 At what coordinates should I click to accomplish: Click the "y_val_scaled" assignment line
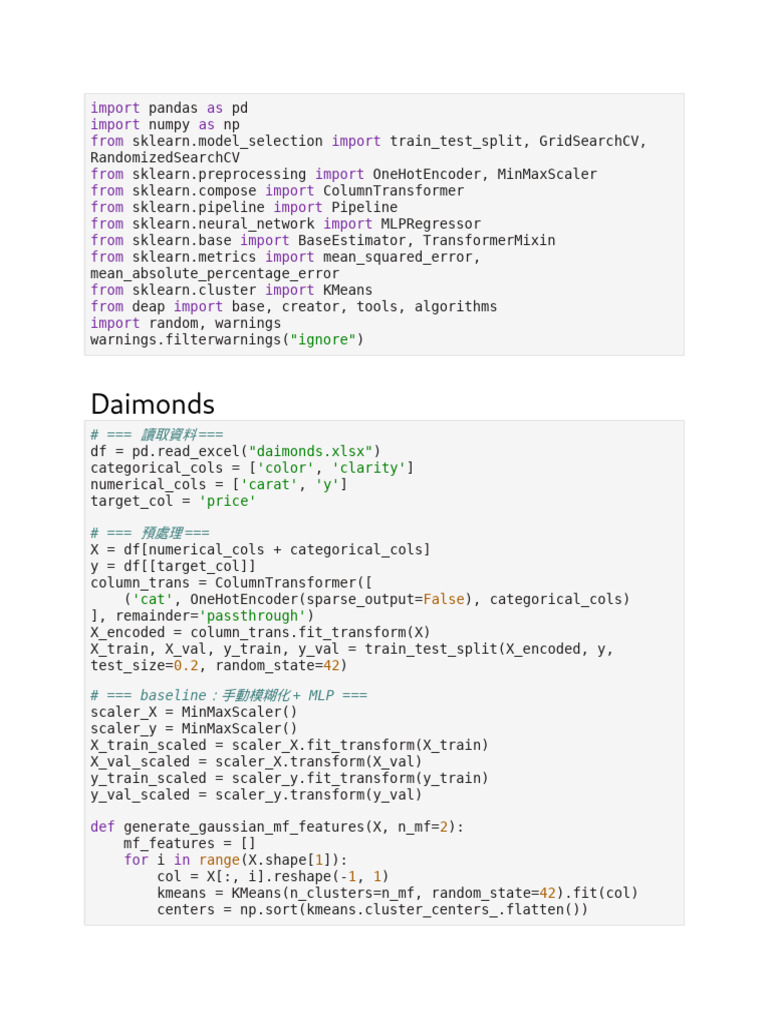256,795
